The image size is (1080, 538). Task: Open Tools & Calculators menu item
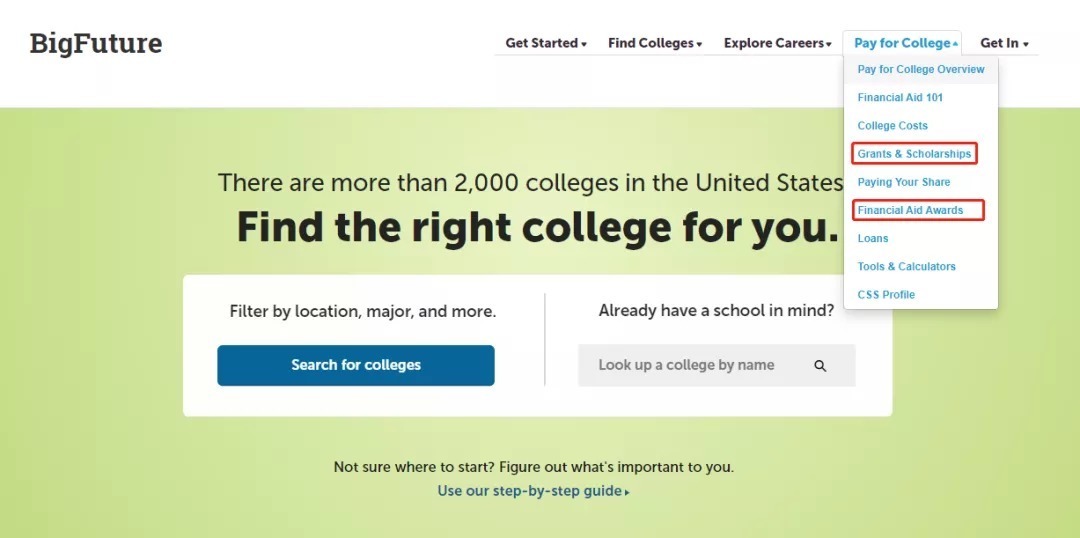(907, 266)
